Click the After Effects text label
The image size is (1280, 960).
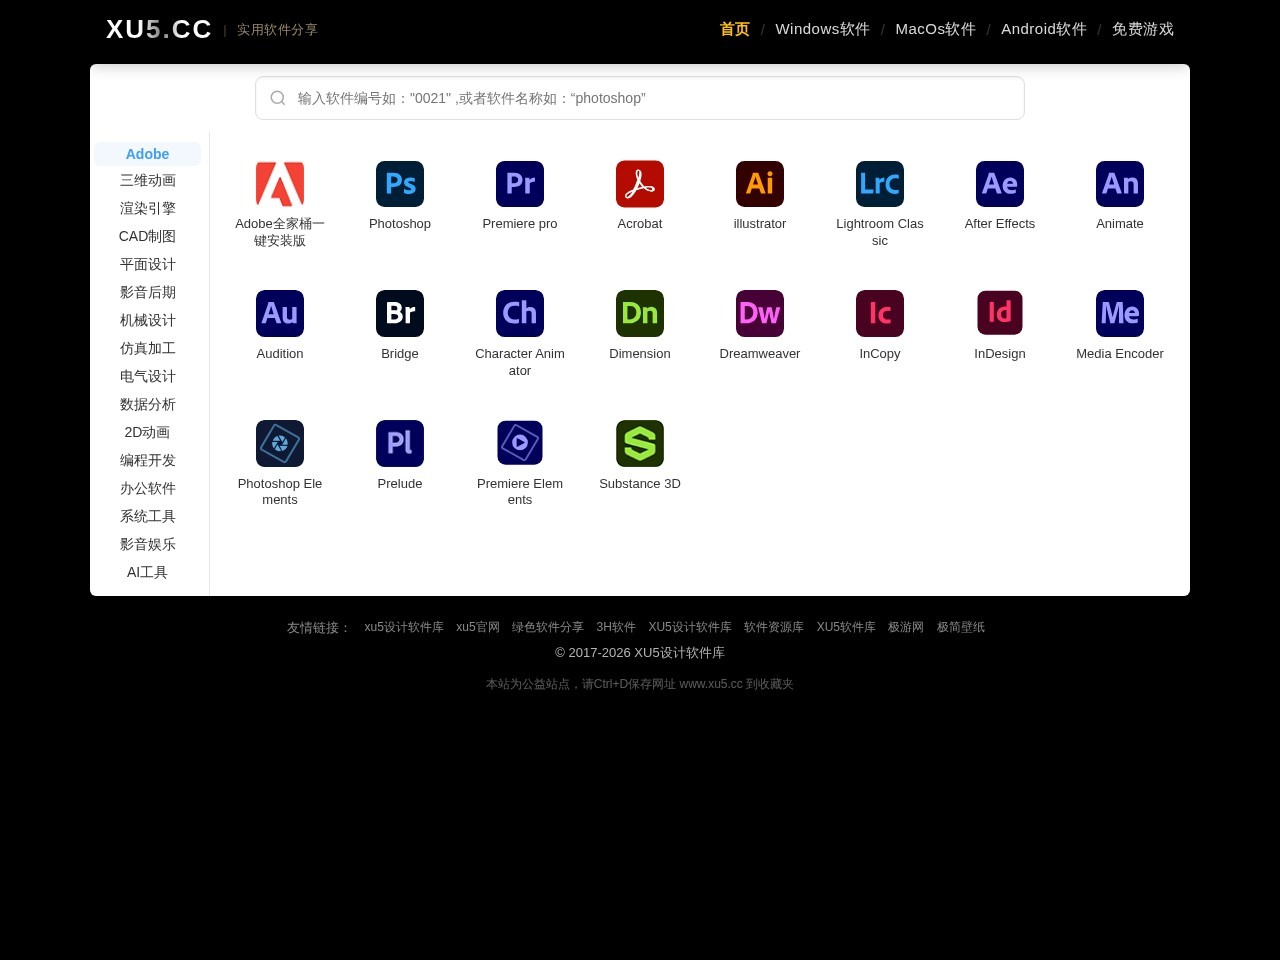pyautogui.click(x=1000, y=224)
